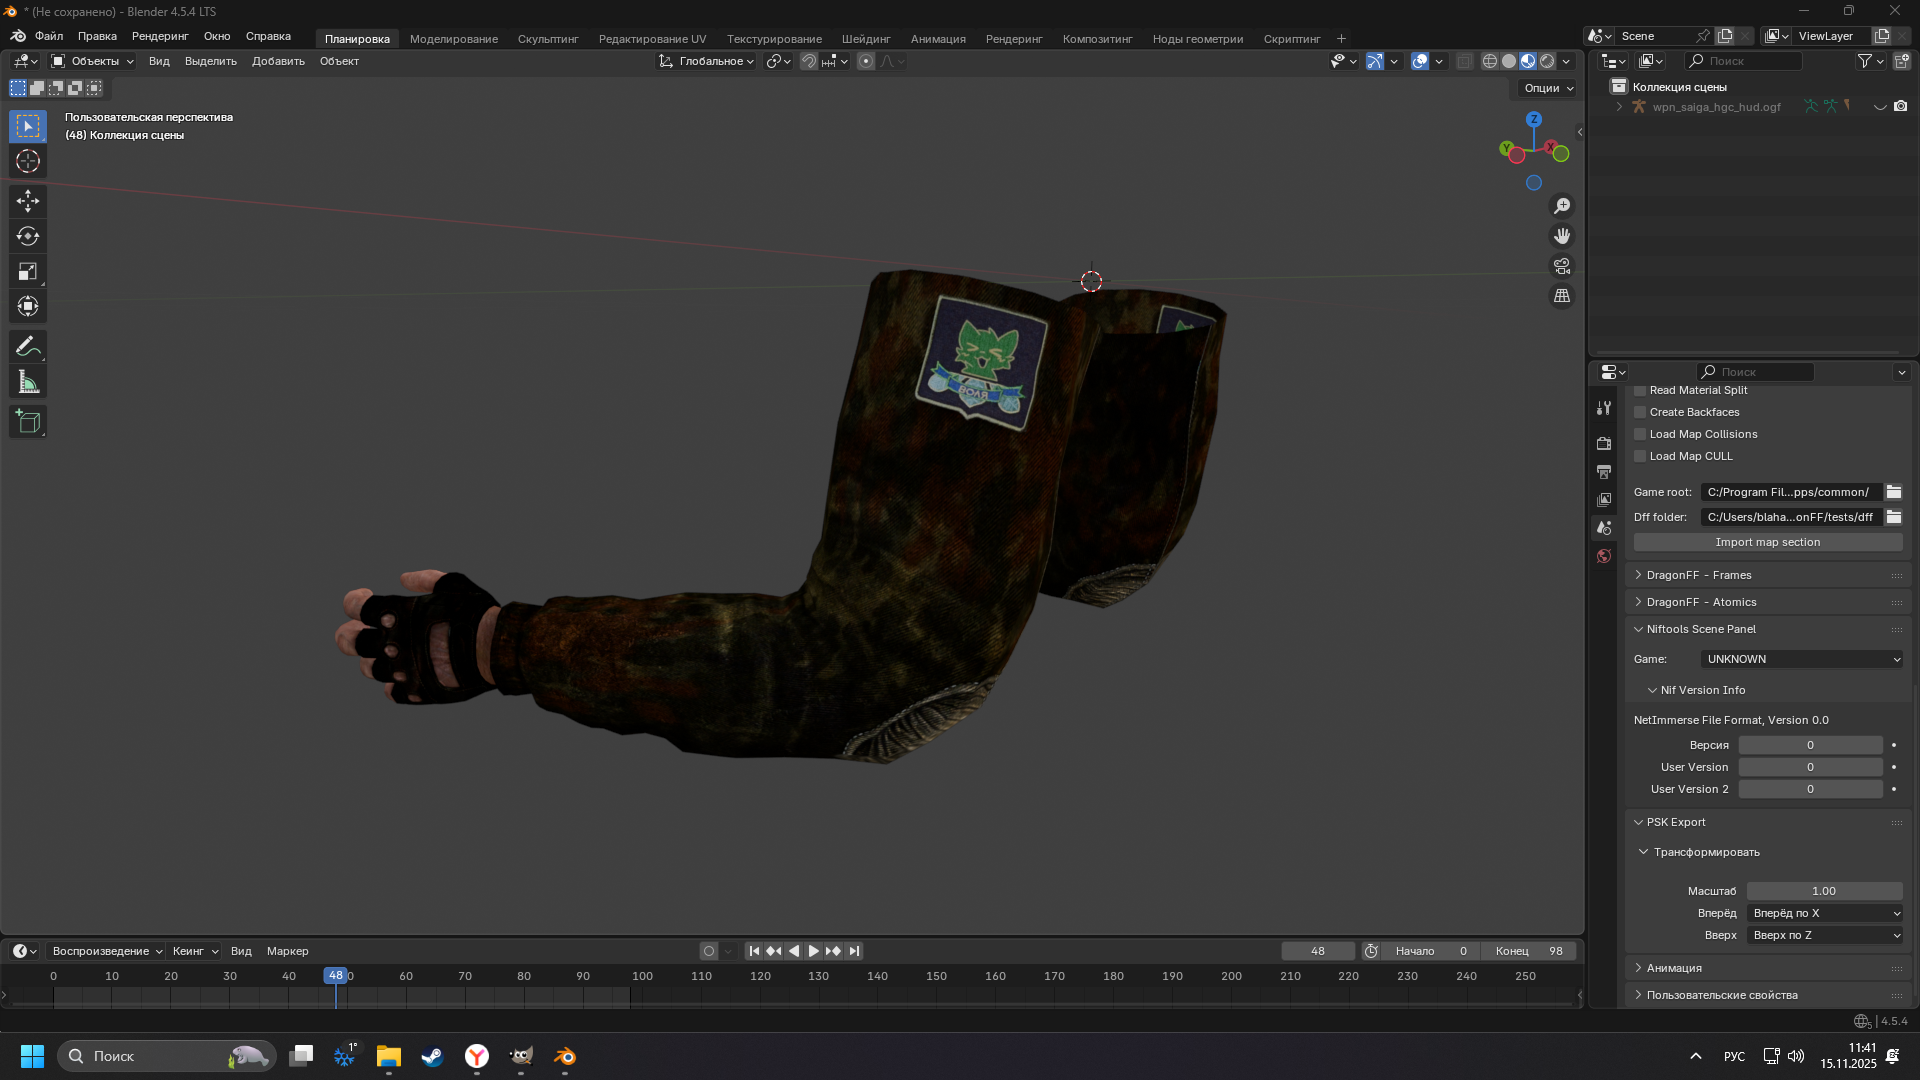Enable the Load Map Collisions checkbox

pos(1640,434)
